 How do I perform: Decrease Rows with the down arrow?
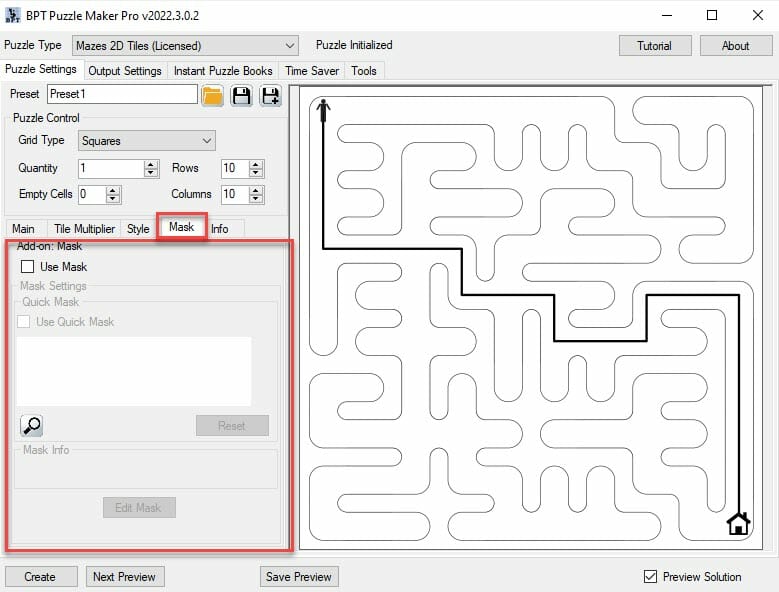click(x=256, y=173)
